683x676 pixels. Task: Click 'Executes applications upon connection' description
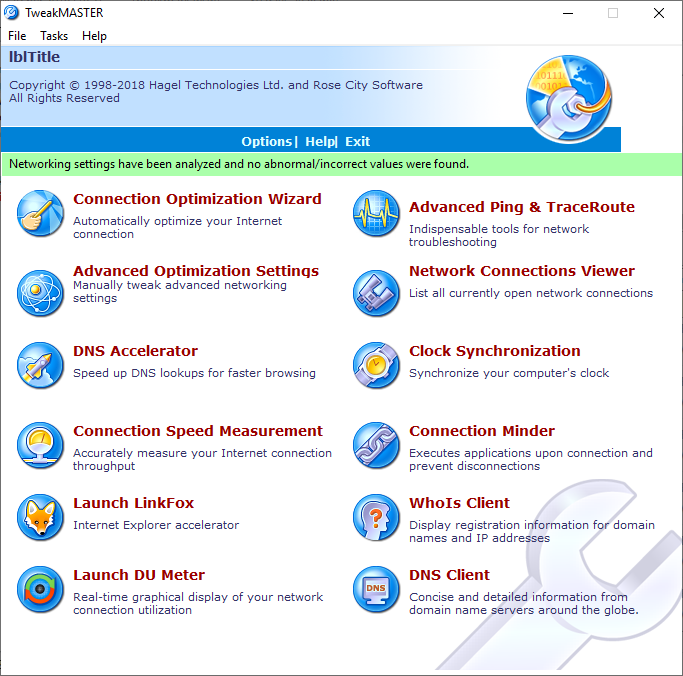tap(531, 460)
